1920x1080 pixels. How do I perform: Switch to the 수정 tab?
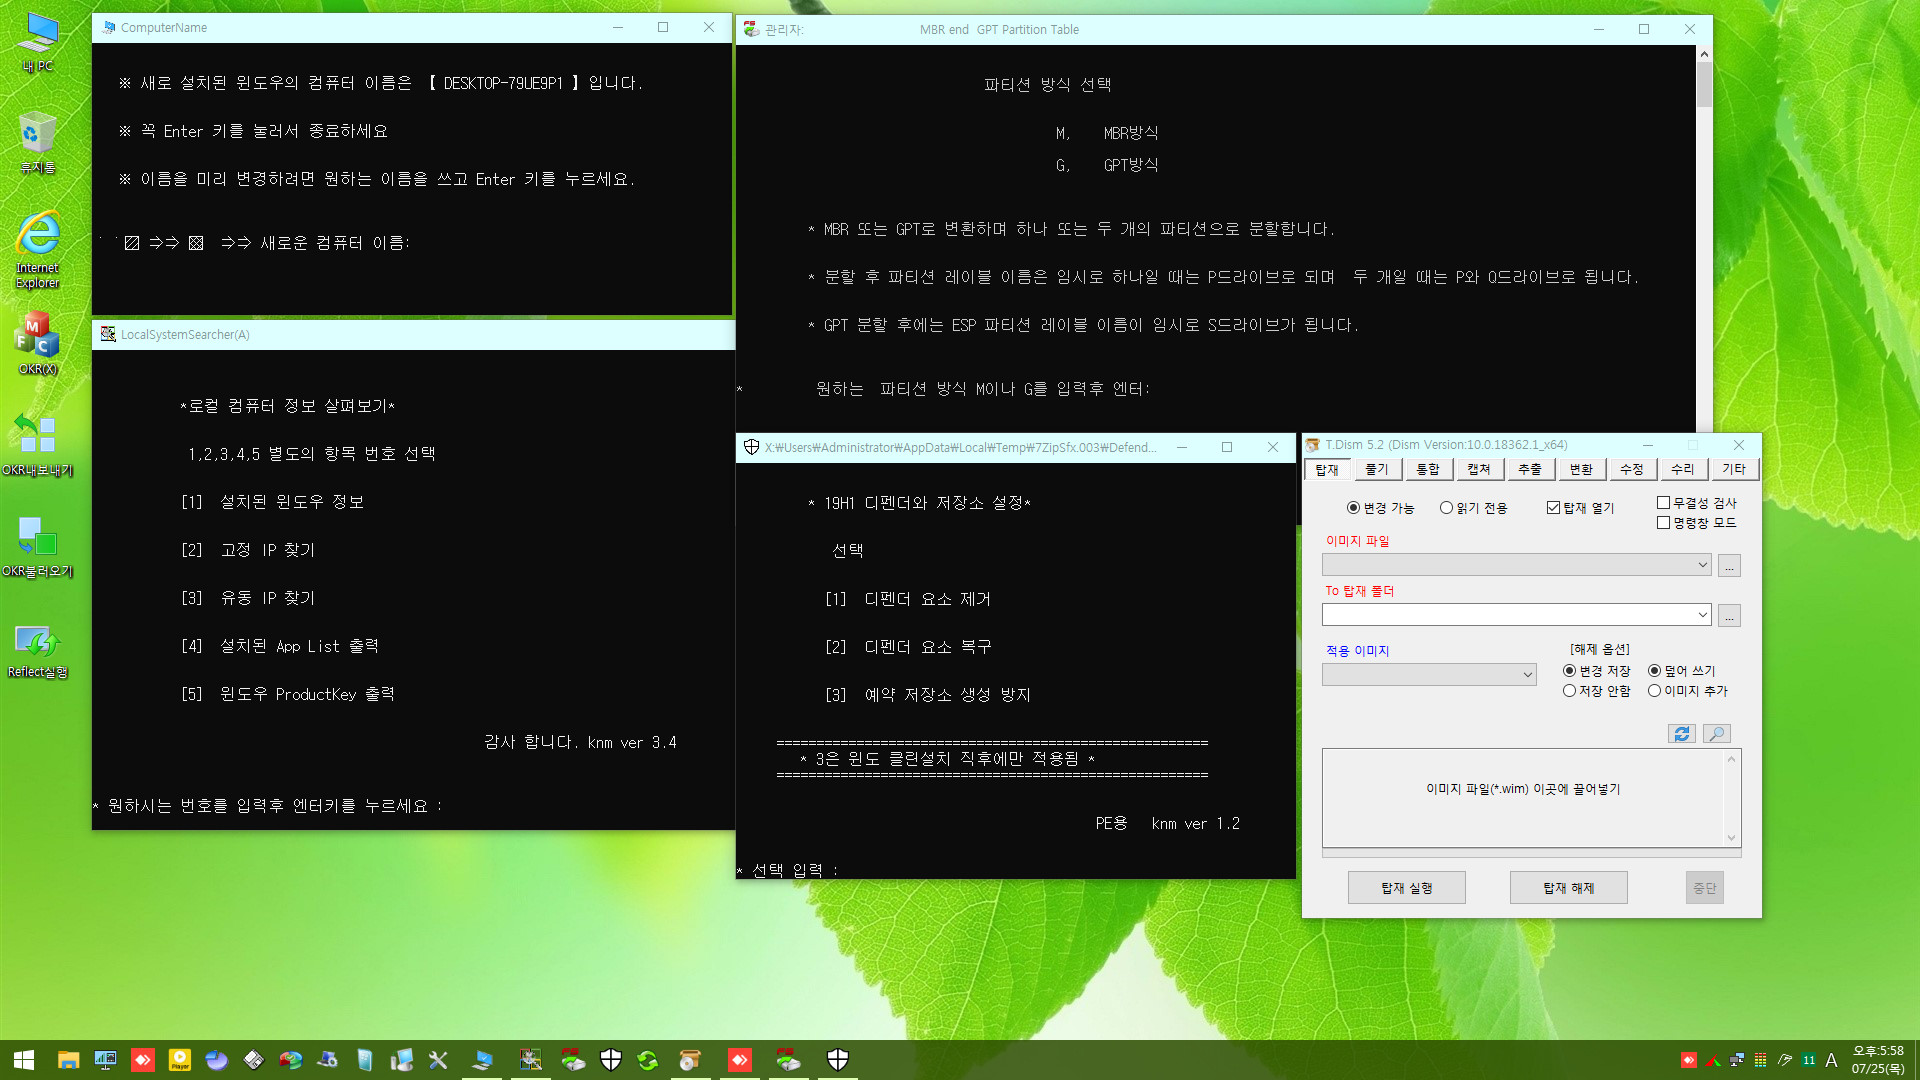(x=1632, y=469)
